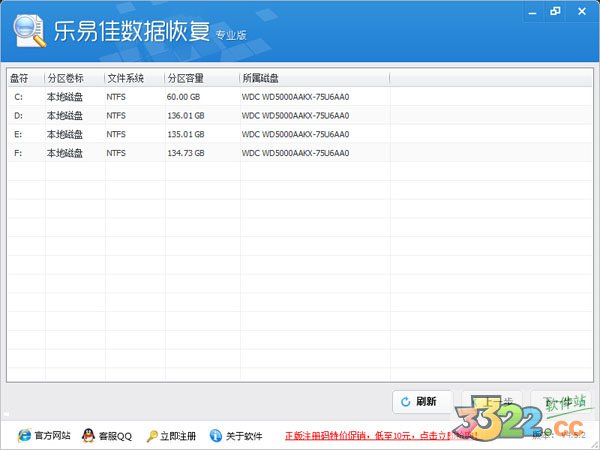600x450 pixels.
Task: Sort by 分区卷标 column header
Action: pyautogui.click(x=75, y=78)
